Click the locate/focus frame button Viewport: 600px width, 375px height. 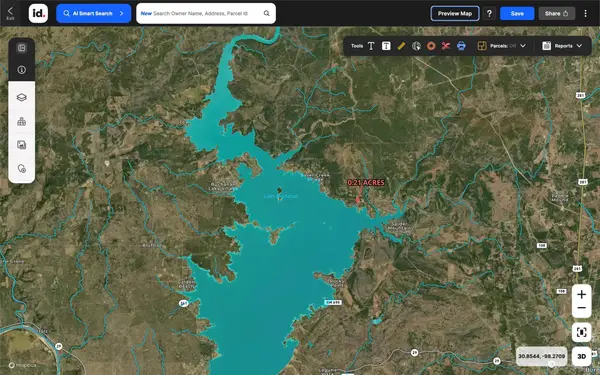tap(582, 332)
